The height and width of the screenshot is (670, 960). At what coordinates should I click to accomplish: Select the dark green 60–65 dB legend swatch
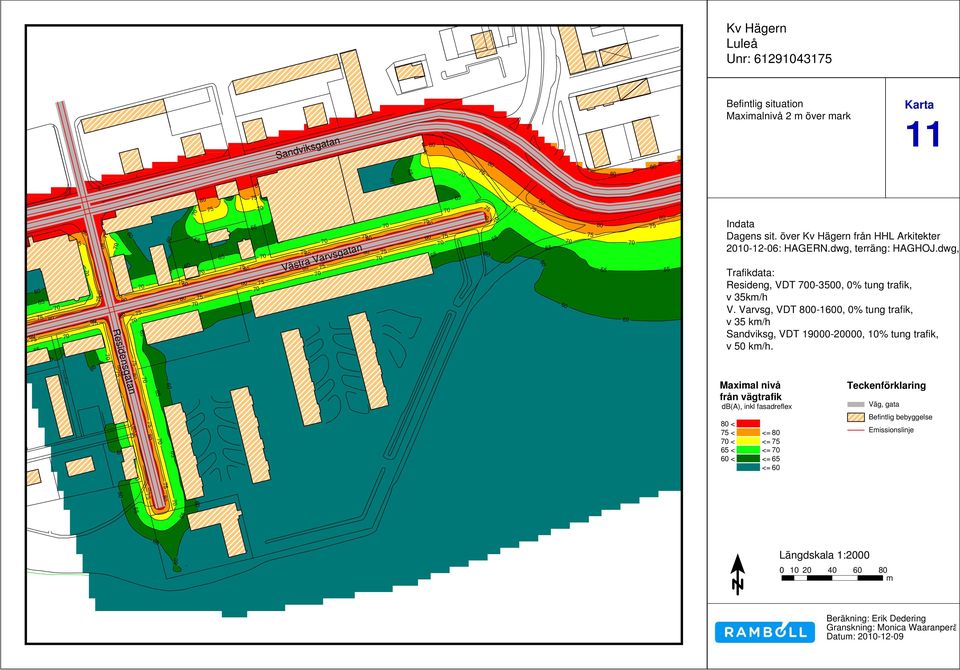[x=748, y=458]
